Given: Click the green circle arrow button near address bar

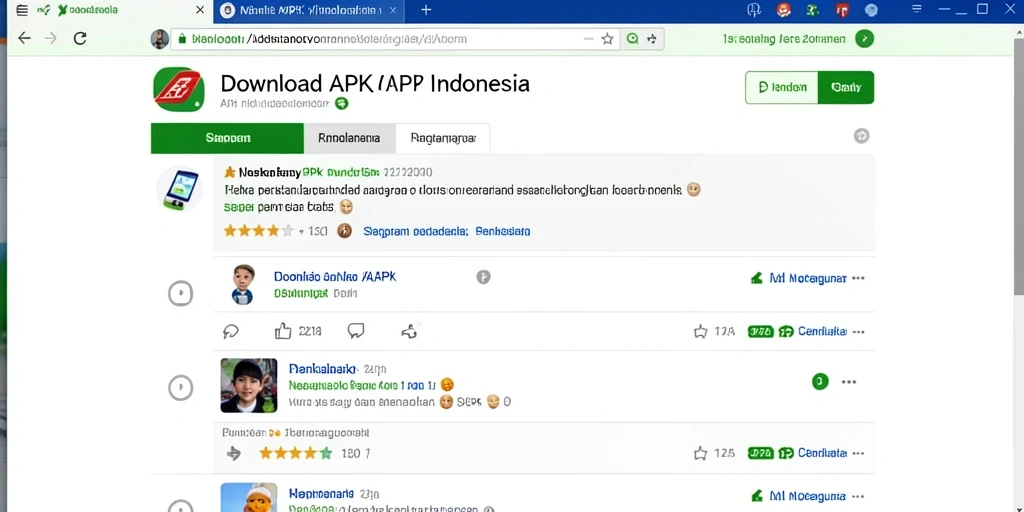Looking at the screenshot, I should coord(864,39).
